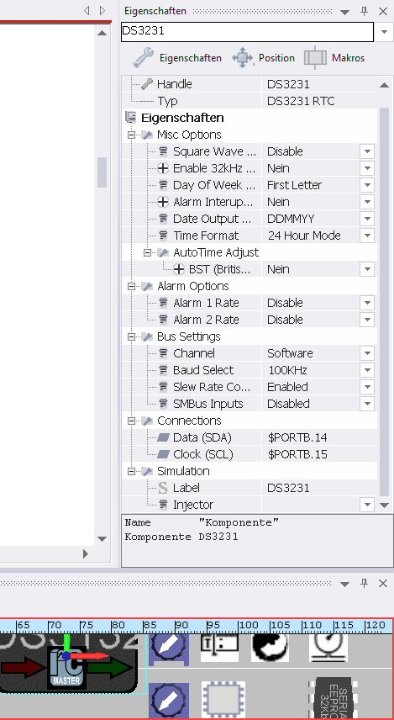Open the Alarm Interrupt value dropdown
The image size is (394, 720).
[367, 202]
